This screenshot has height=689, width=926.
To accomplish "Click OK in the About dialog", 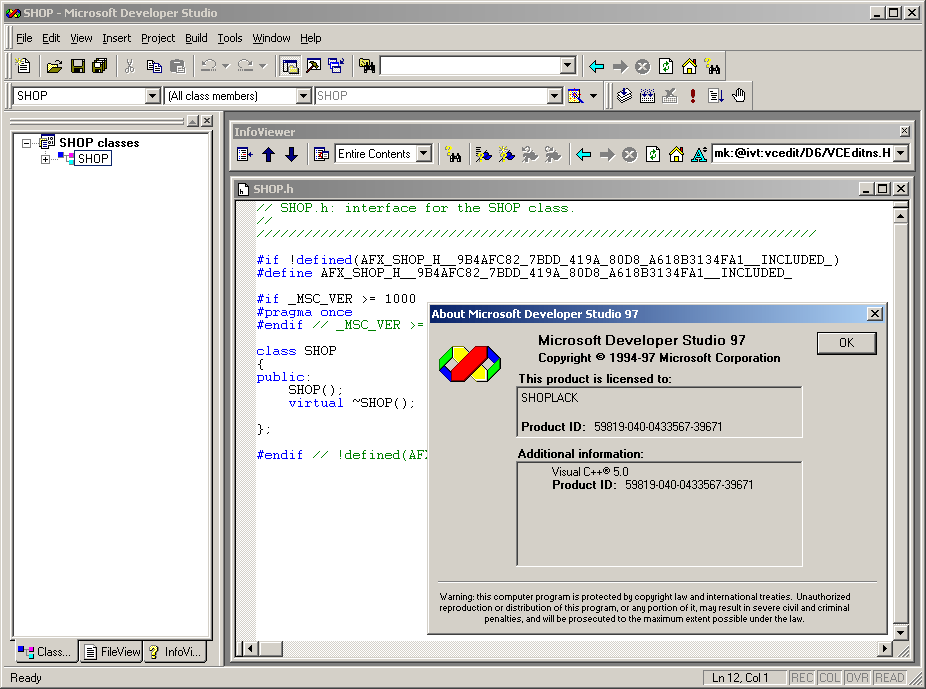I will point(846,342).
